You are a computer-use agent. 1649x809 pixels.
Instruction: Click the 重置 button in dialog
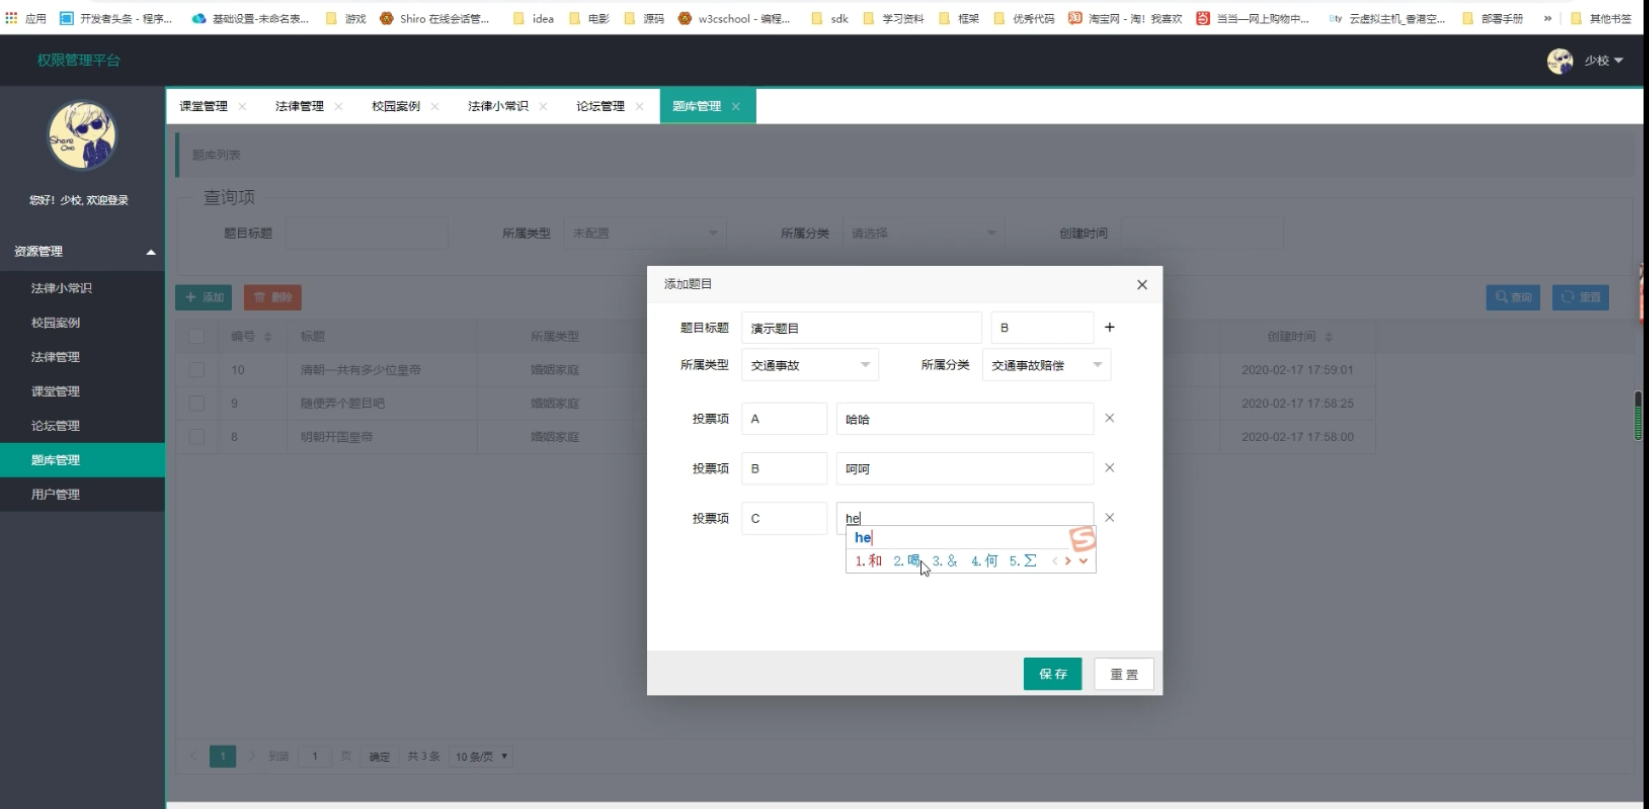coord(1124,674)
